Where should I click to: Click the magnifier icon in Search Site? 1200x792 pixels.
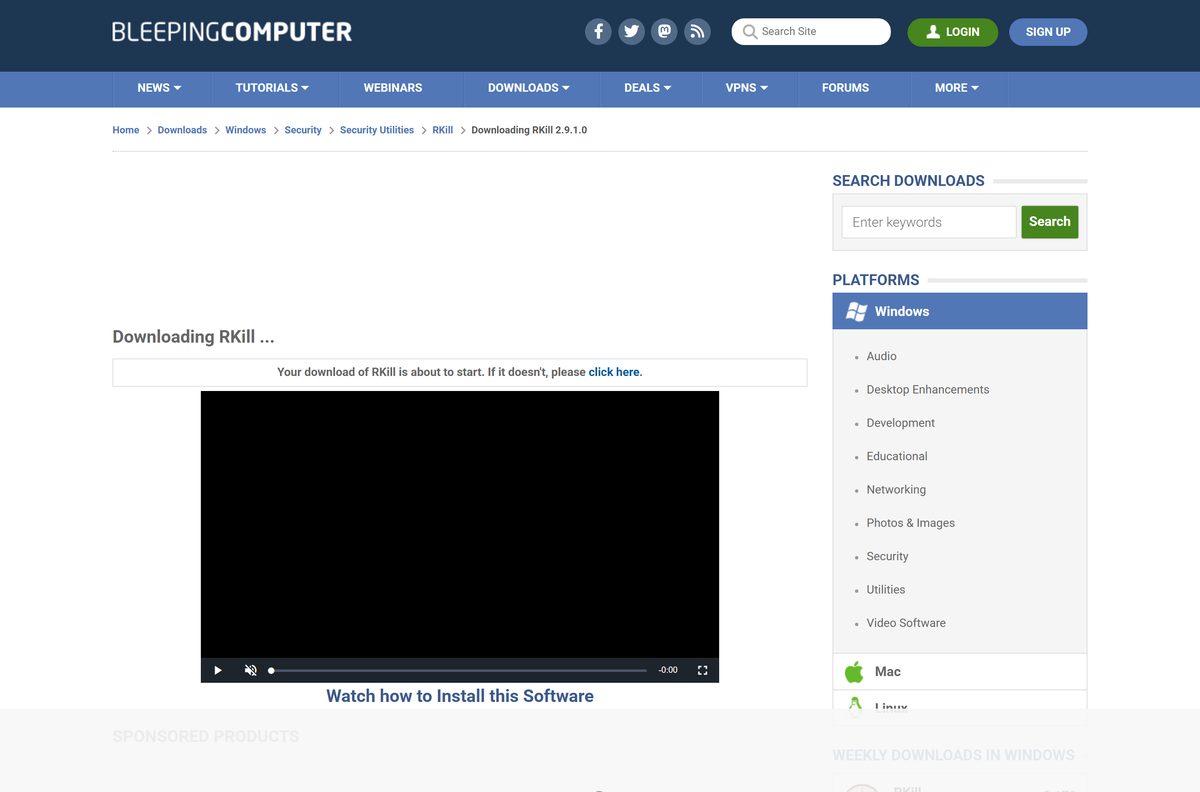(750, 32)
